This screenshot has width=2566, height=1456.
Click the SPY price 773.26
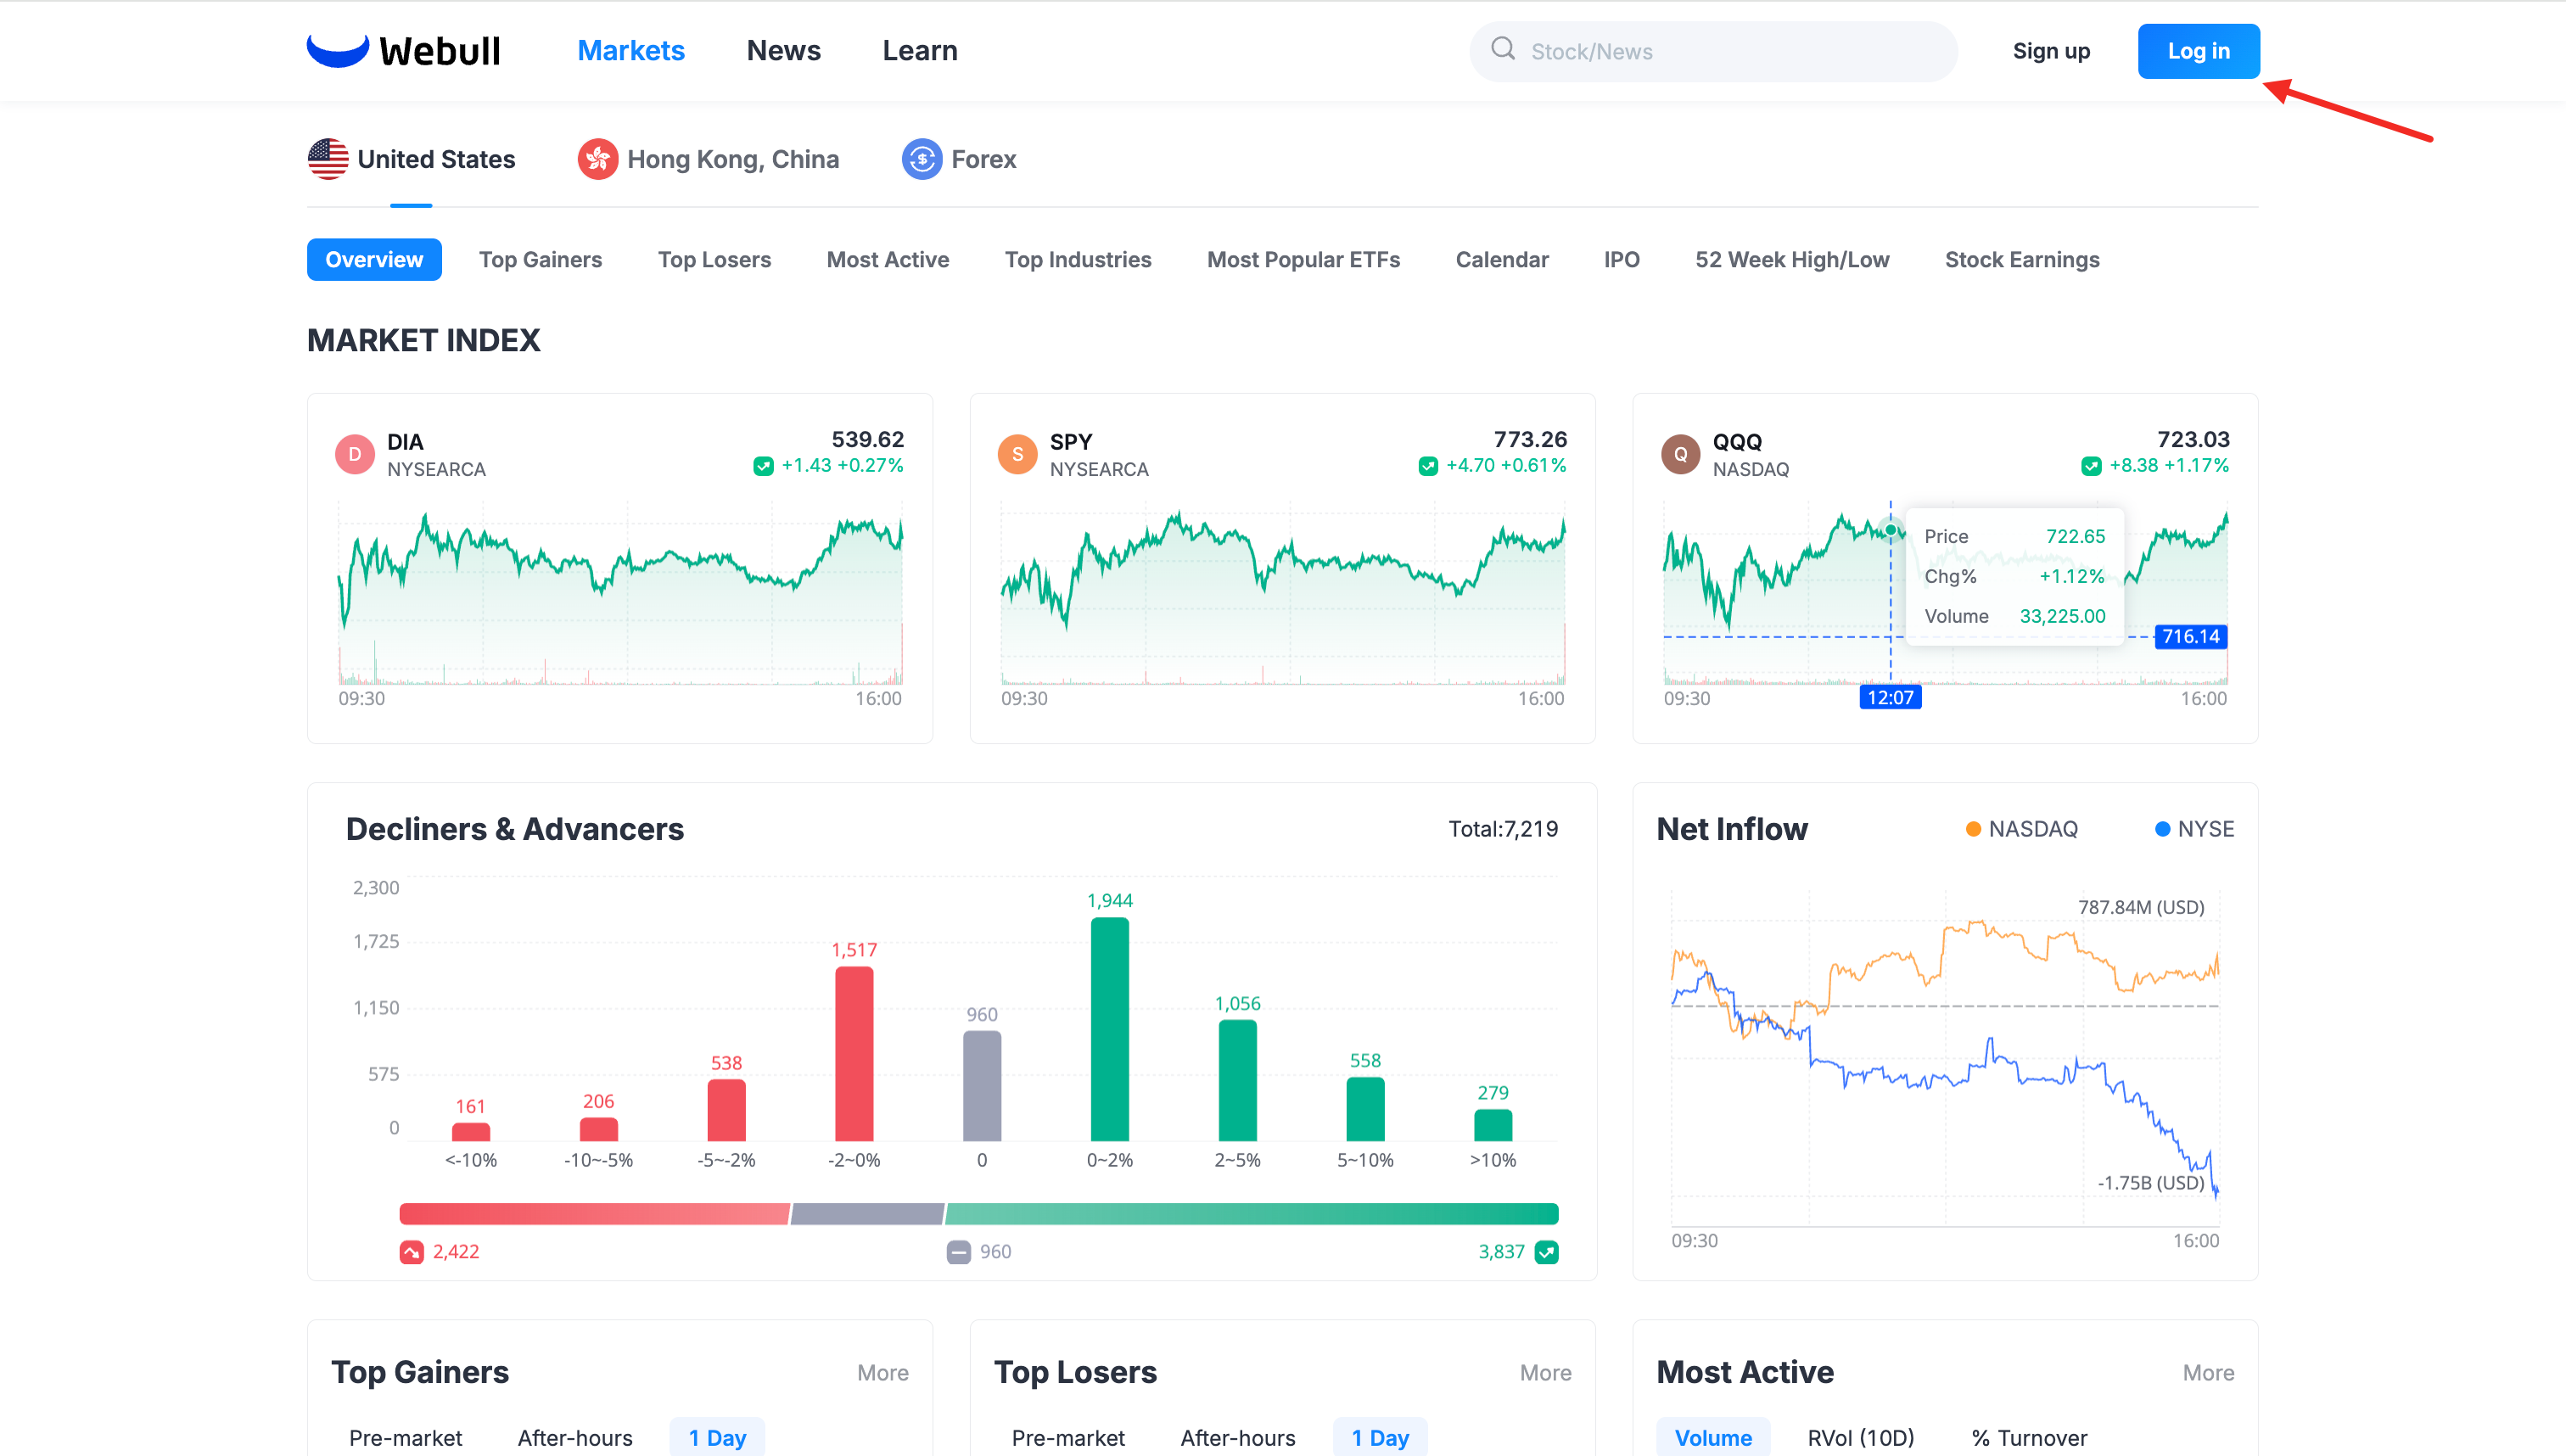tap(1530, 440)
